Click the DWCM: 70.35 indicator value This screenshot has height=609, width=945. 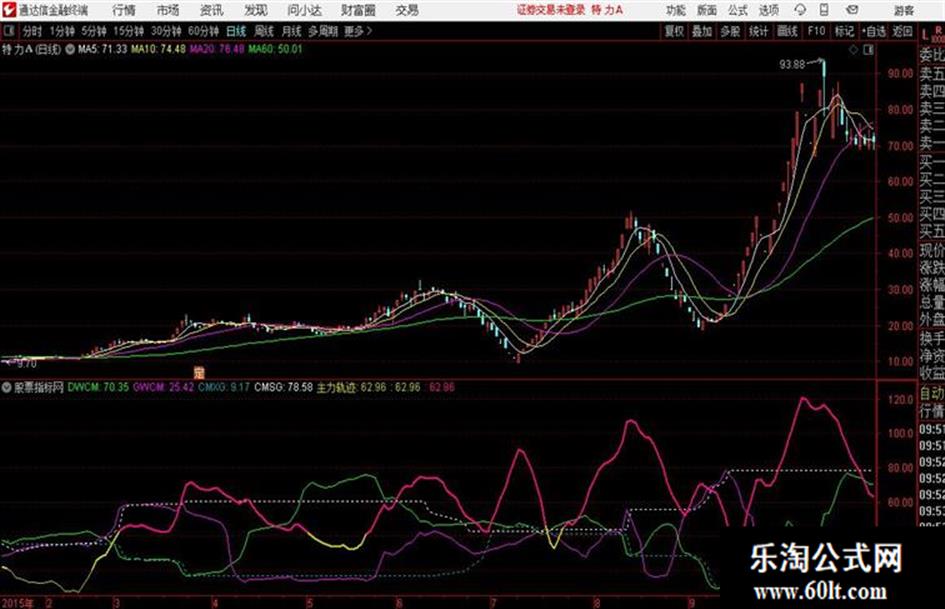click(98, 387)
